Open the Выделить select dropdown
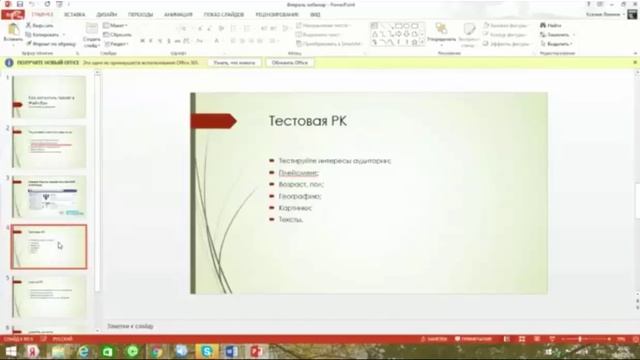640x360 pixels. point(556,44)
